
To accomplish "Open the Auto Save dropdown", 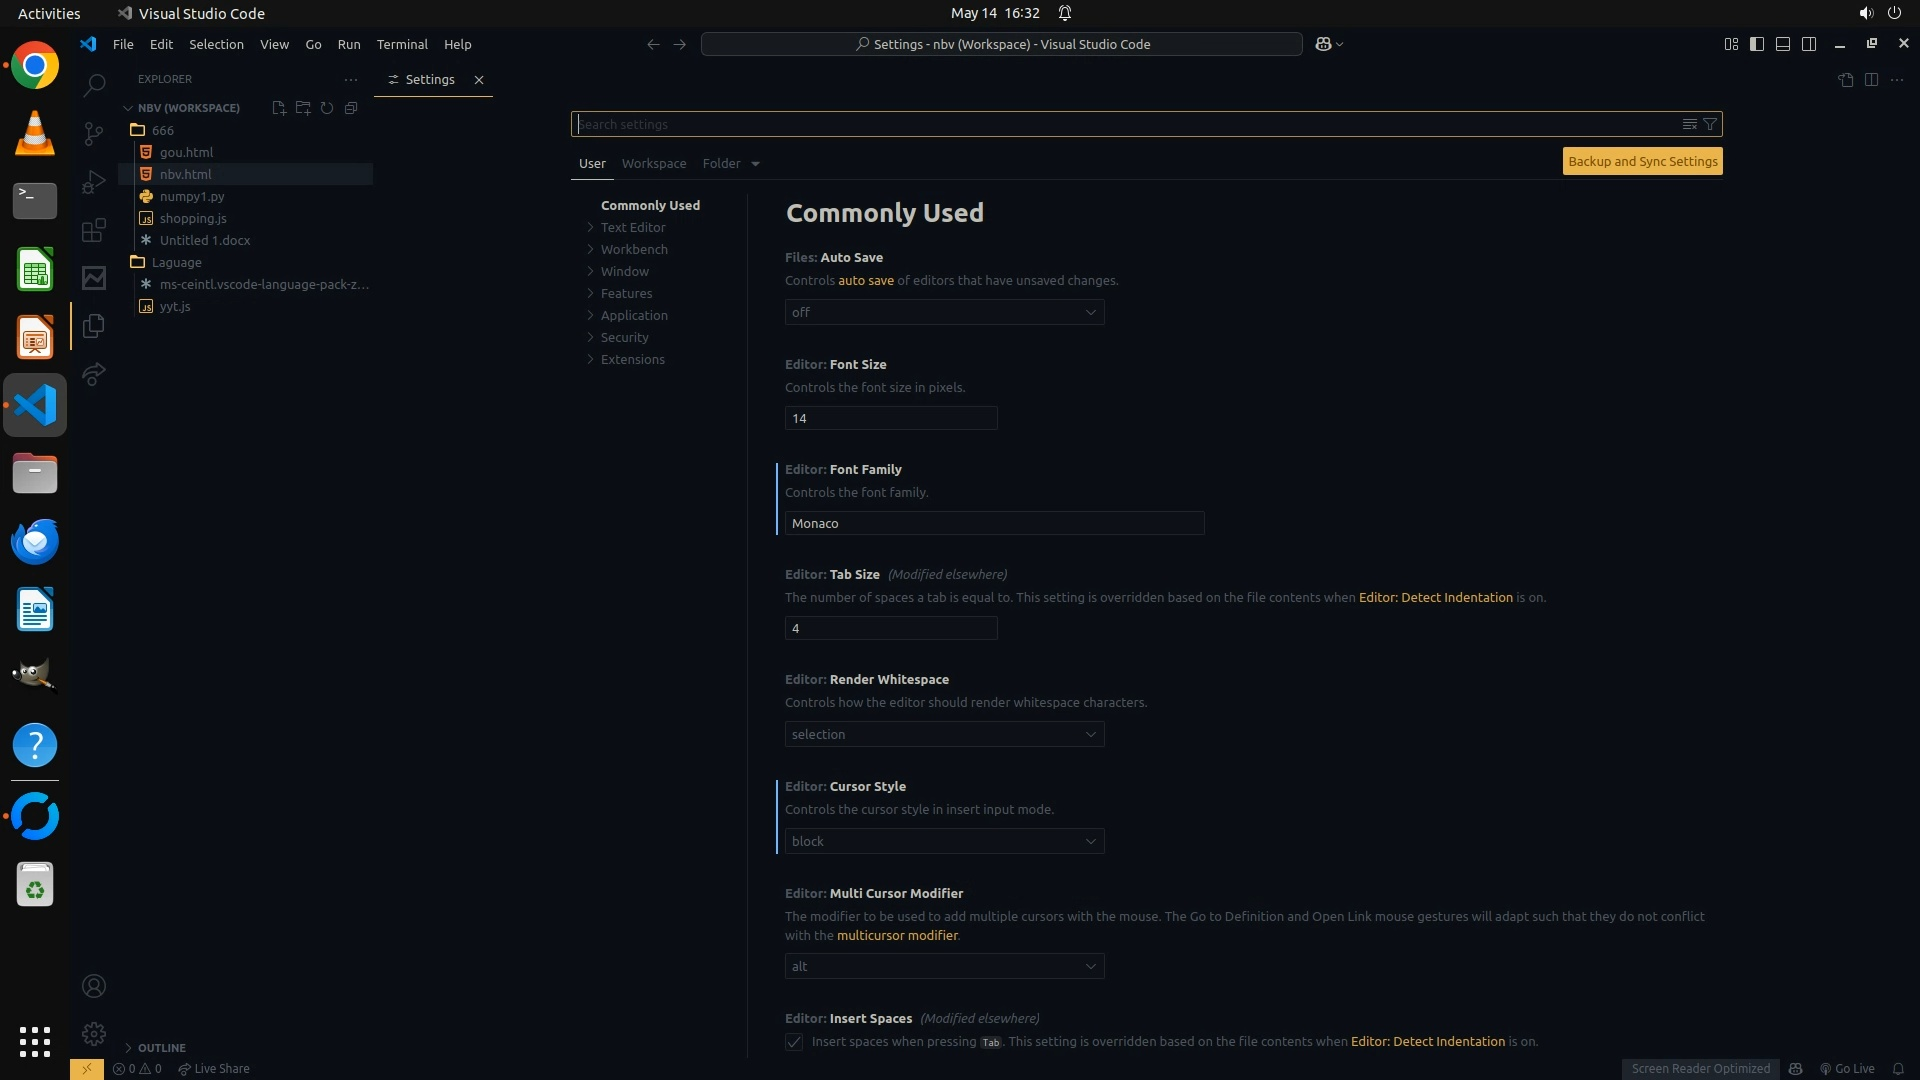I will [944, 312].
